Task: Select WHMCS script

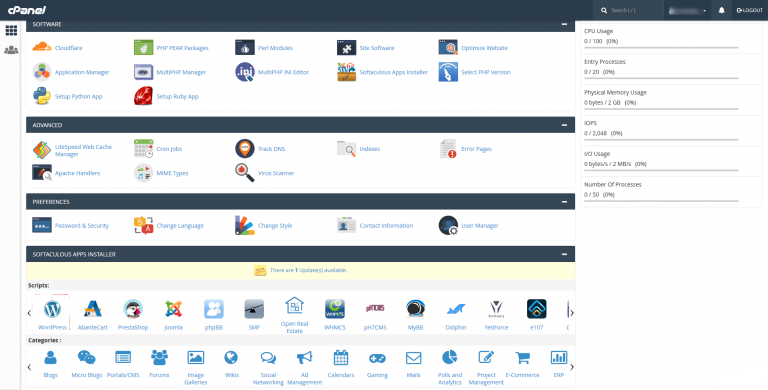Action: pos(335,314)
